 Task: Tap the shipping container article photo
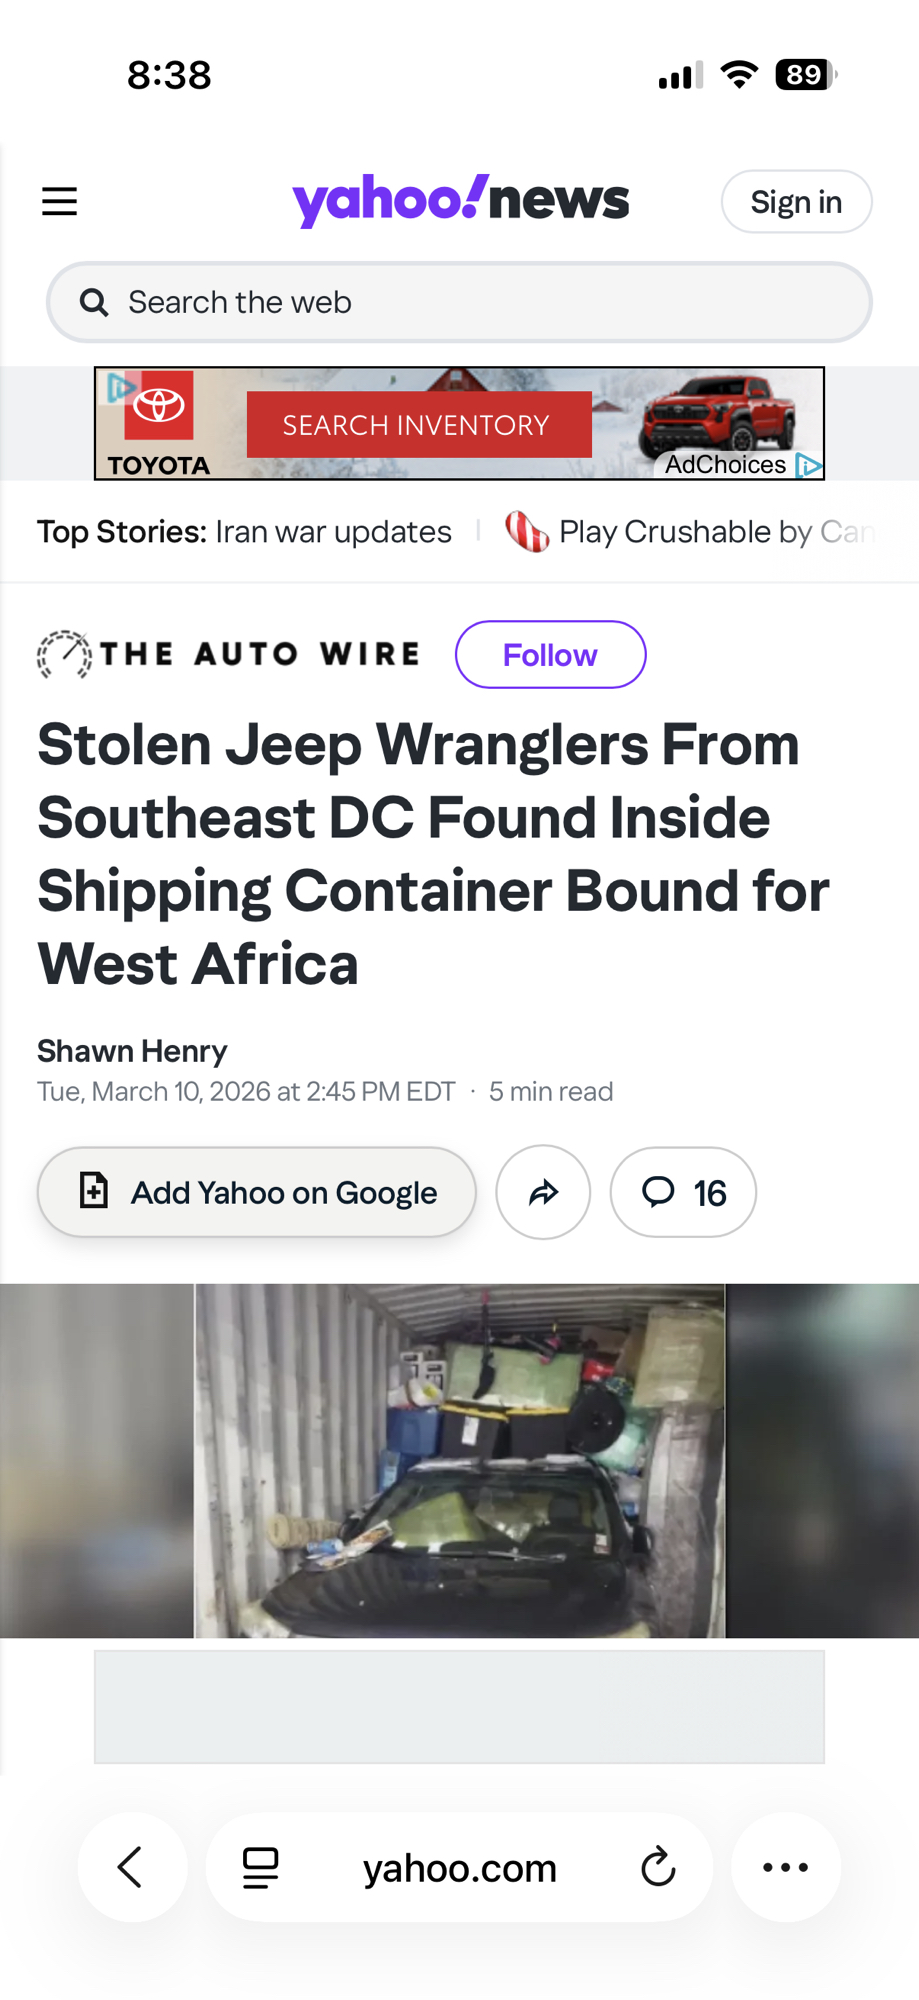(459, 1460)
